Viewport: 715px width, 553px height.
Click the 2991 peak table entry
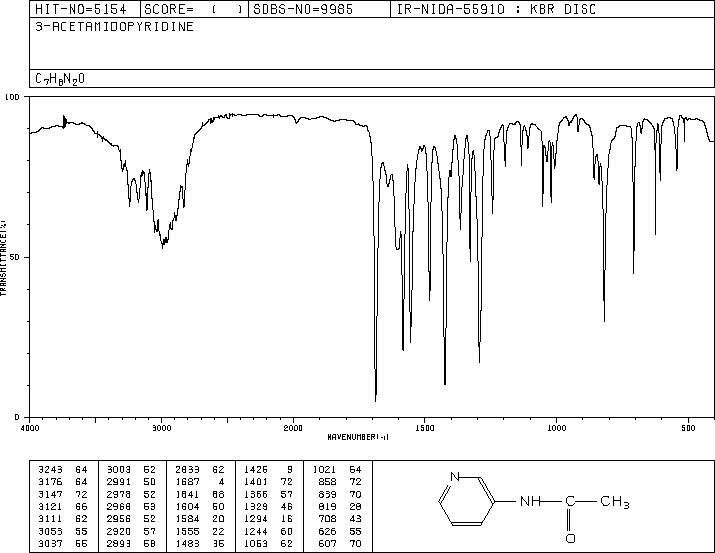(131, 481)
